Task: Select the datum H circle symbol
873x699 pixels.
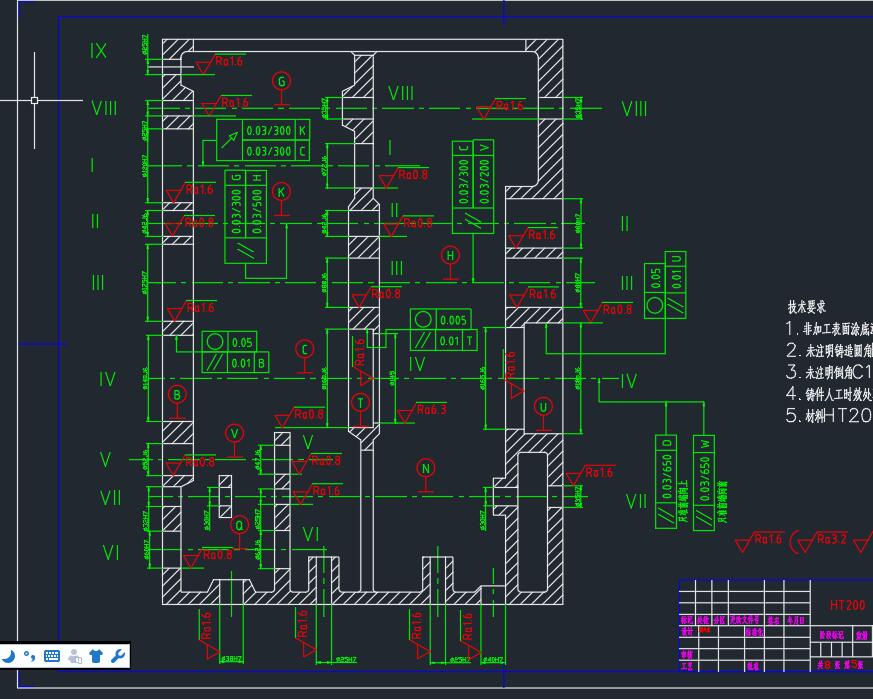Action: click(x=450, y=256)
